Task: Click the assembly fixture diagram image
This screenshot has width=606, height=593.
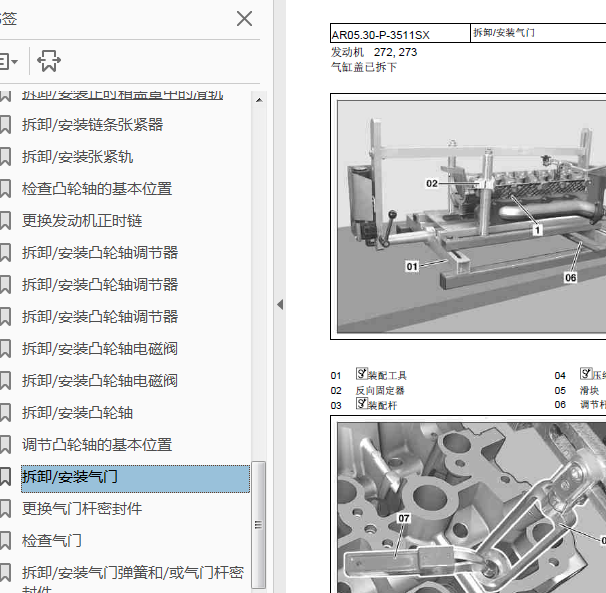Action: [472, 216]
